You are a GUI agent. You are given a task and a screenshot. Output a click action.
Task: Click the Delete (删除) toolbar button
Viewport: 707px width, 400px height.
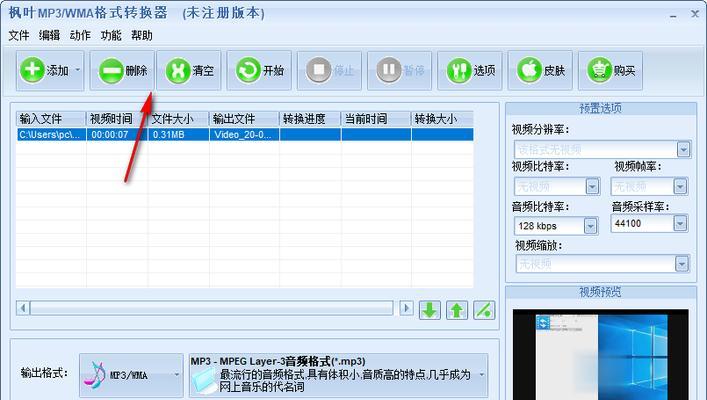[x=122, y=70]
